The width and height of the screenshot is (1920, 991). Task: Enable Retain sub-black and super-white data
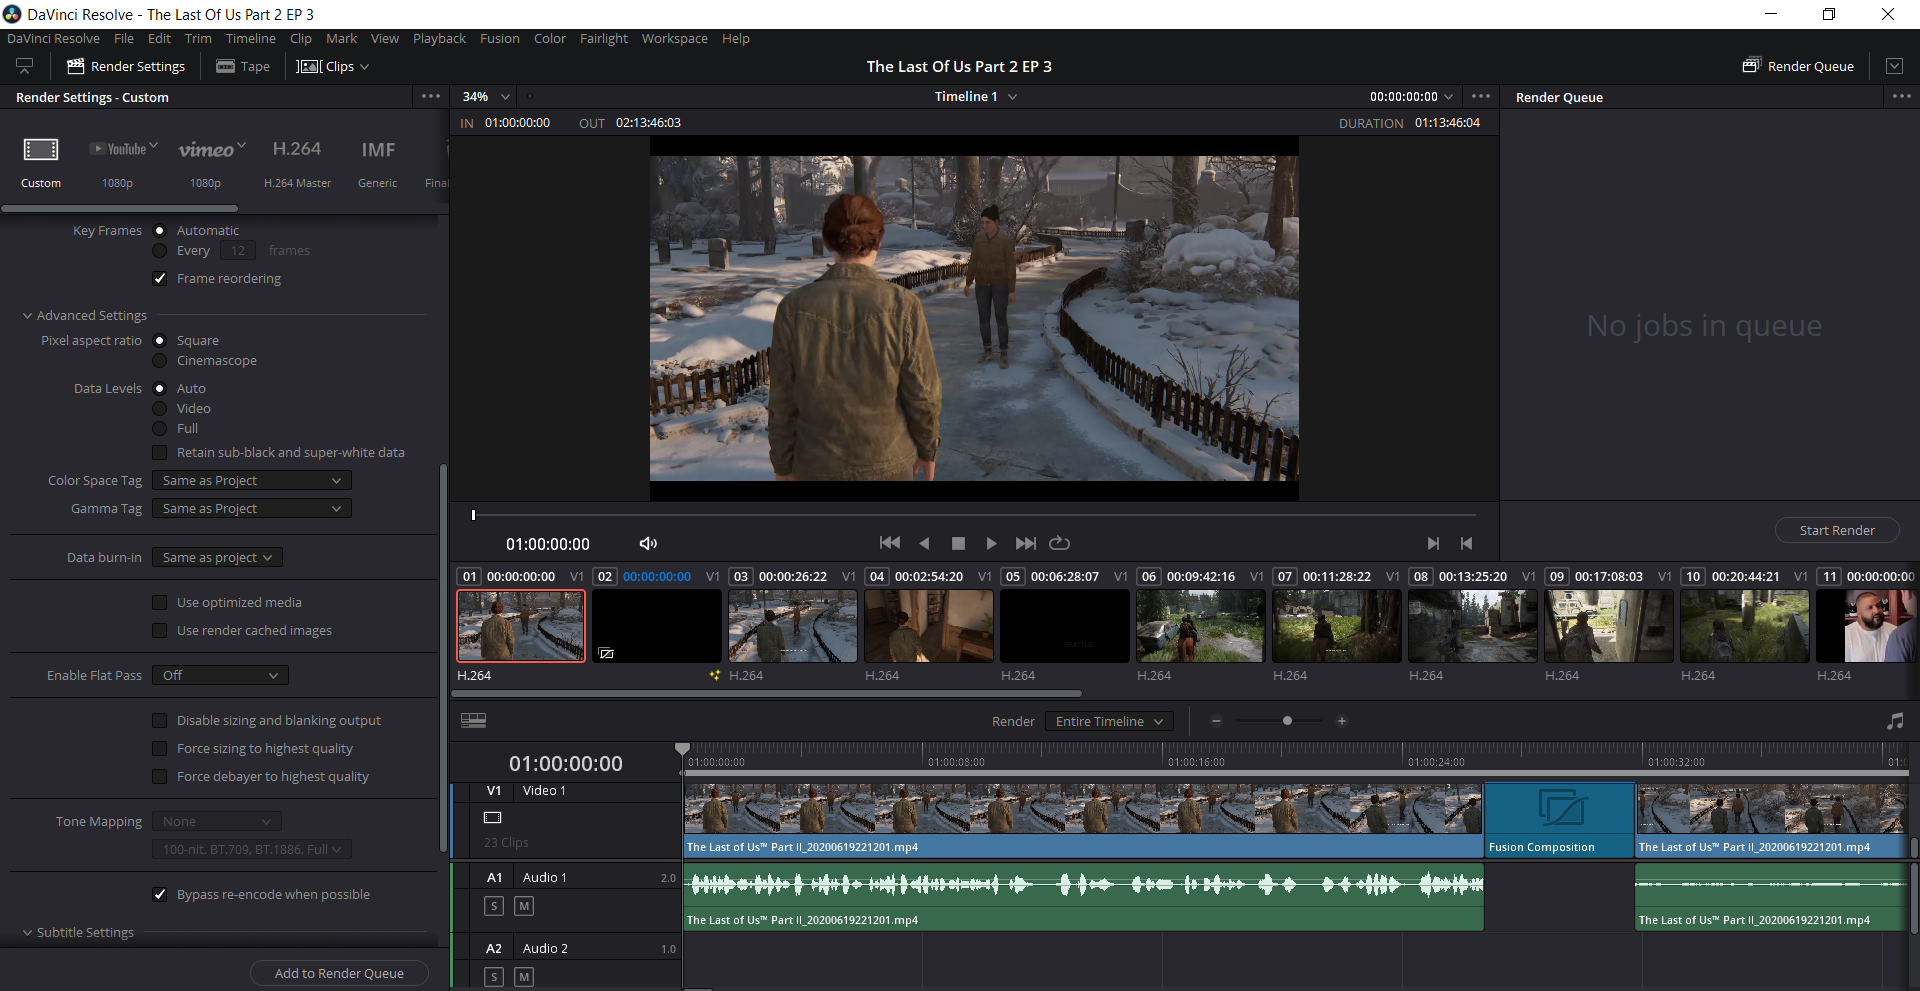coord(160,453)
